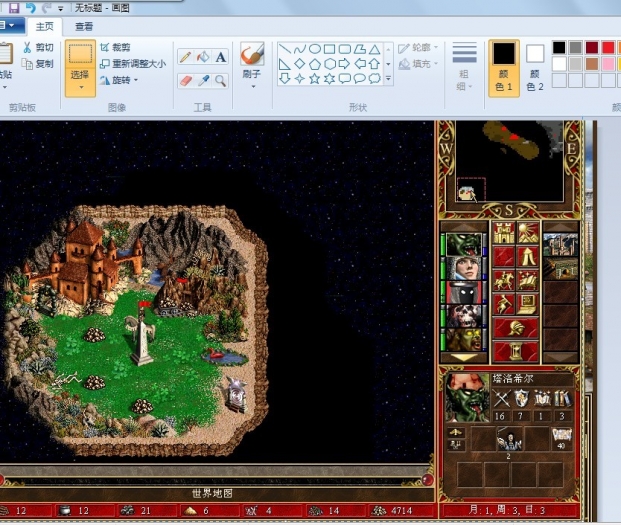
Task: Click the underground/surface view button
Action: [528, 232]
